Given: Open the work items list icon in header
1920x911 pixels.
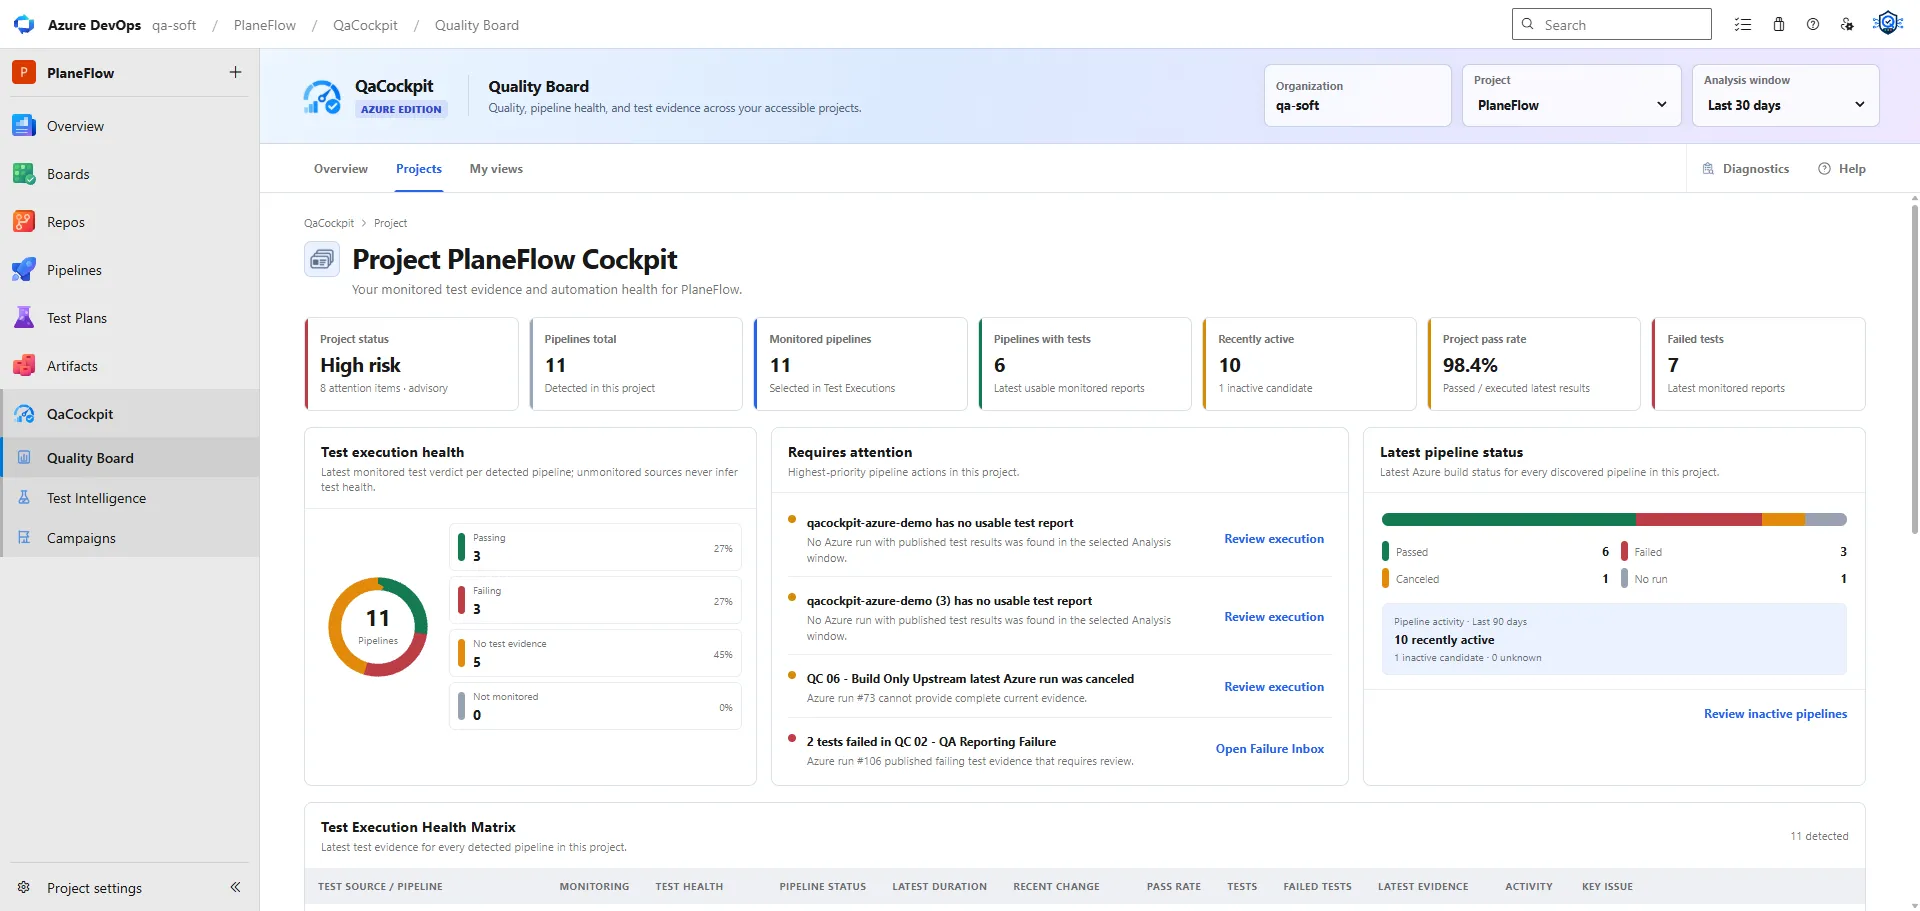Looking at the screenshot, I should (1743, 25).
